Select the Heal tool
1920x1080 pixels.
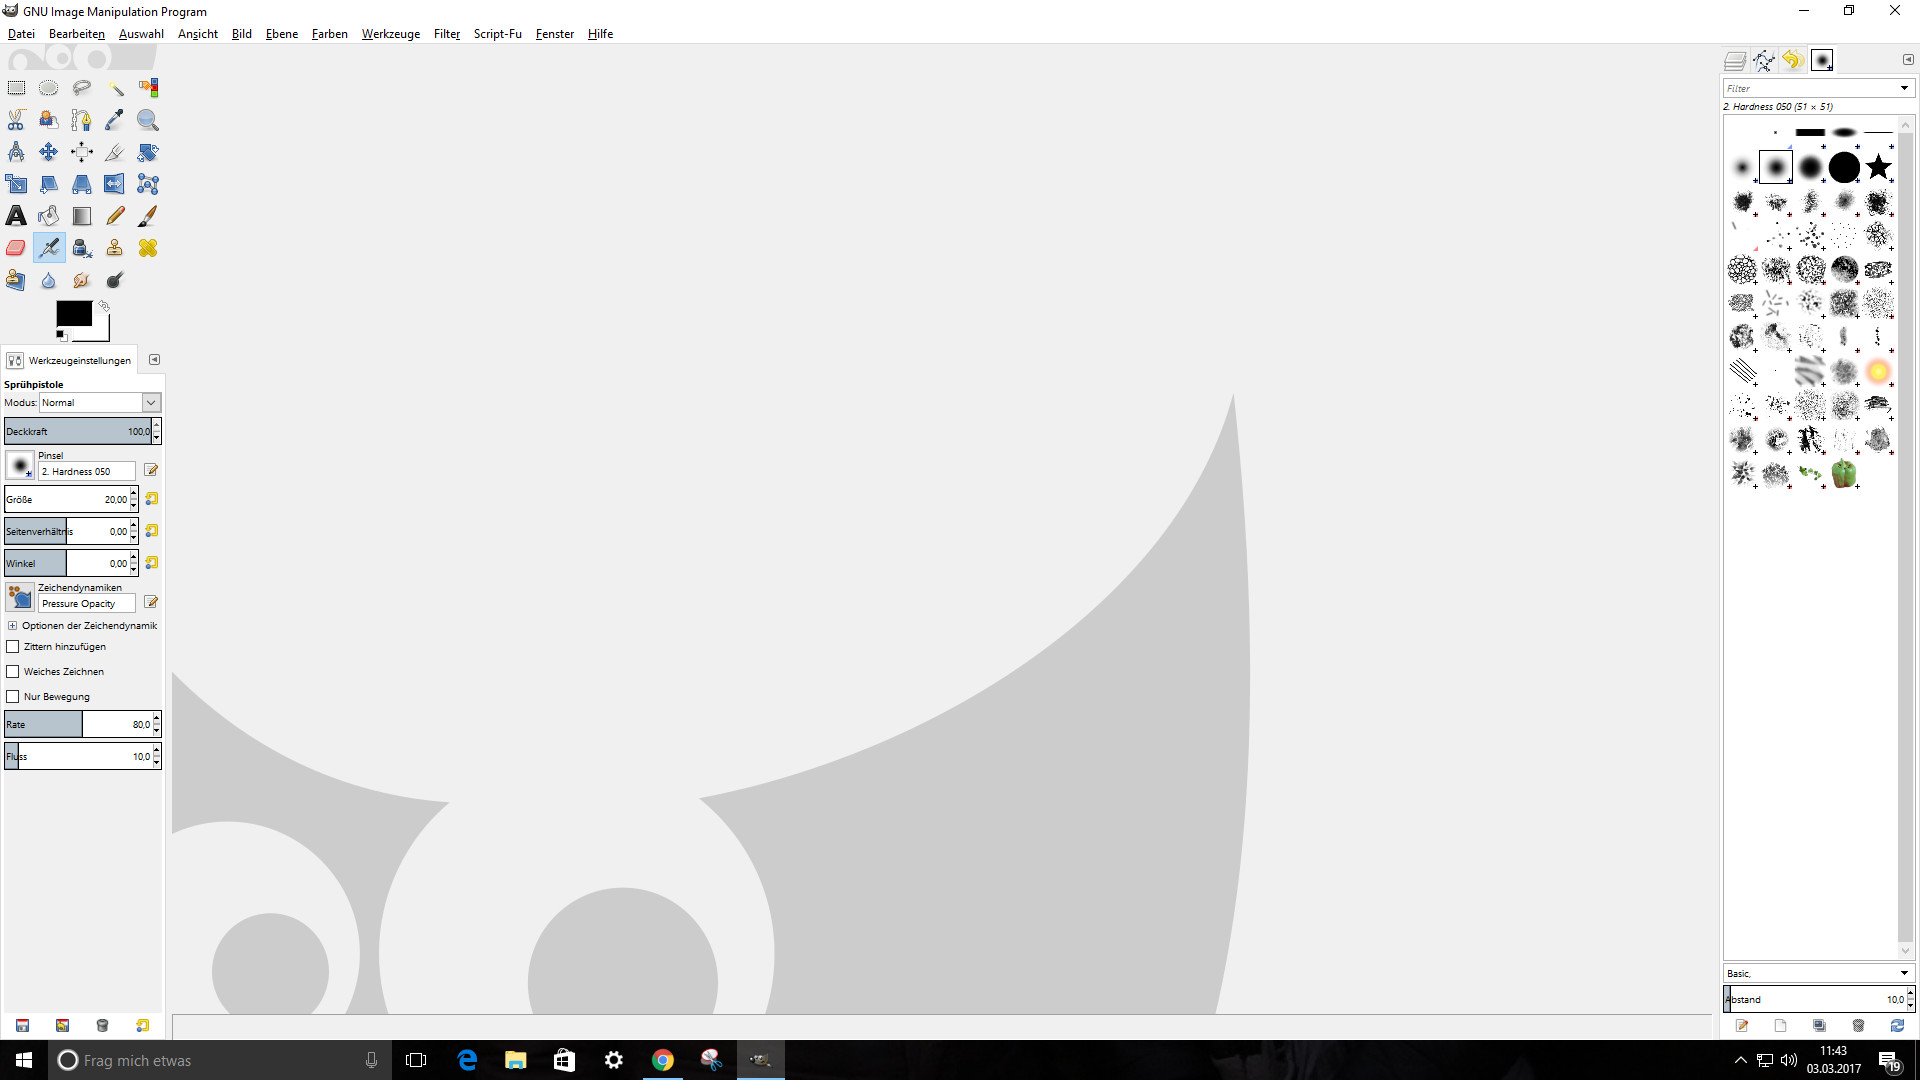pyautogui.click(x=148, y=248)
